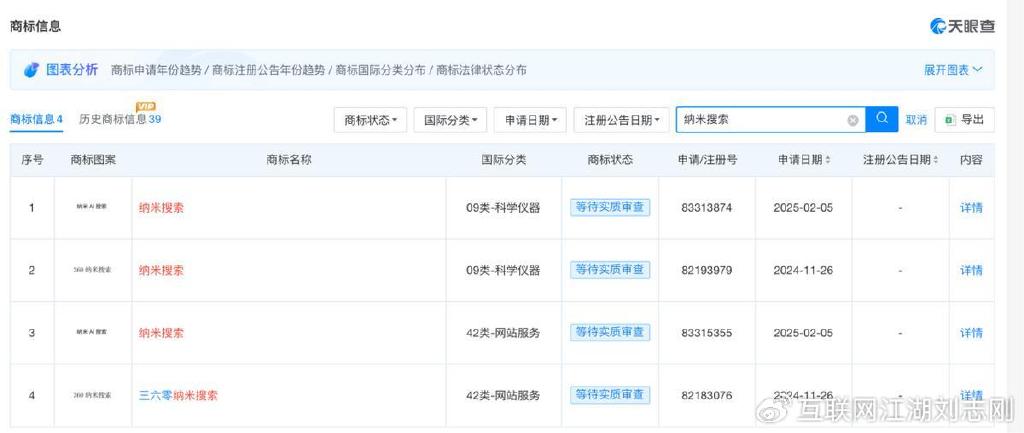Click 42类-网站服务 cell in row 3
The width and height of the screenshot is (1024, 433).
503,332
